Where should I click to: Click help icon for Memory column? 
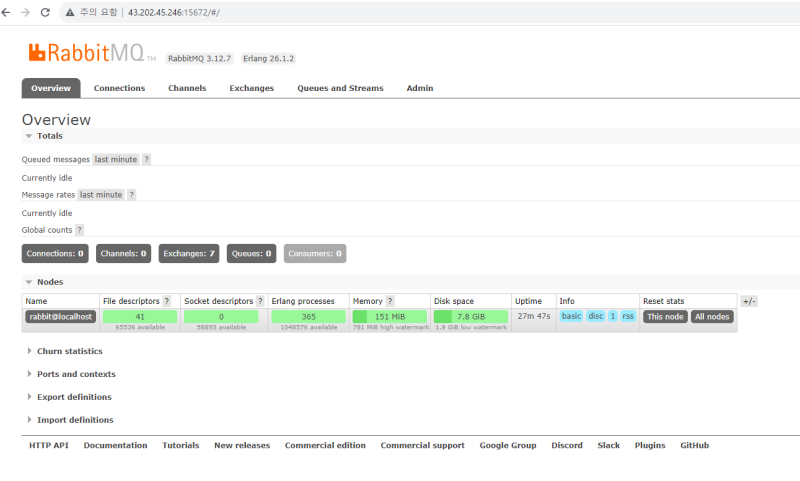pos(390,301)
